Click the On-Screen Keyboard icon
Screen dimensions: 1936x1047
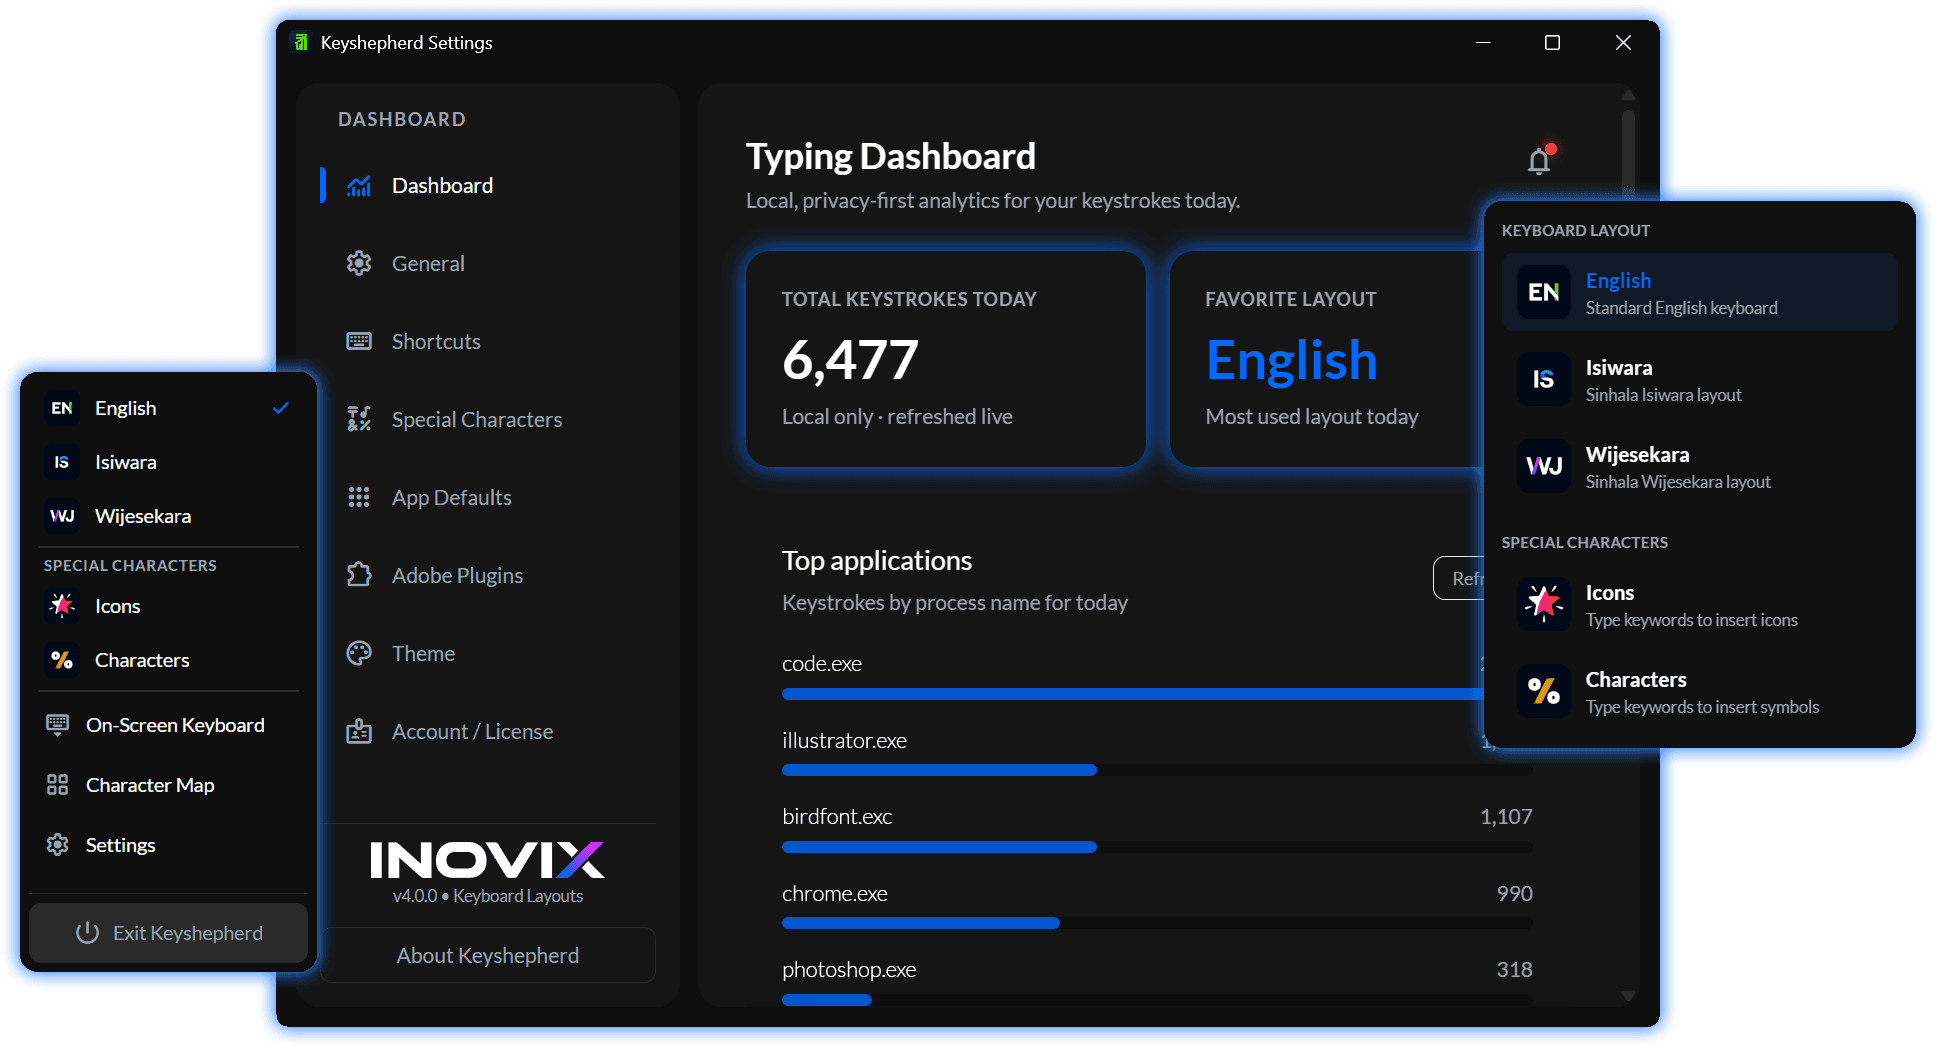pos(58,725)
